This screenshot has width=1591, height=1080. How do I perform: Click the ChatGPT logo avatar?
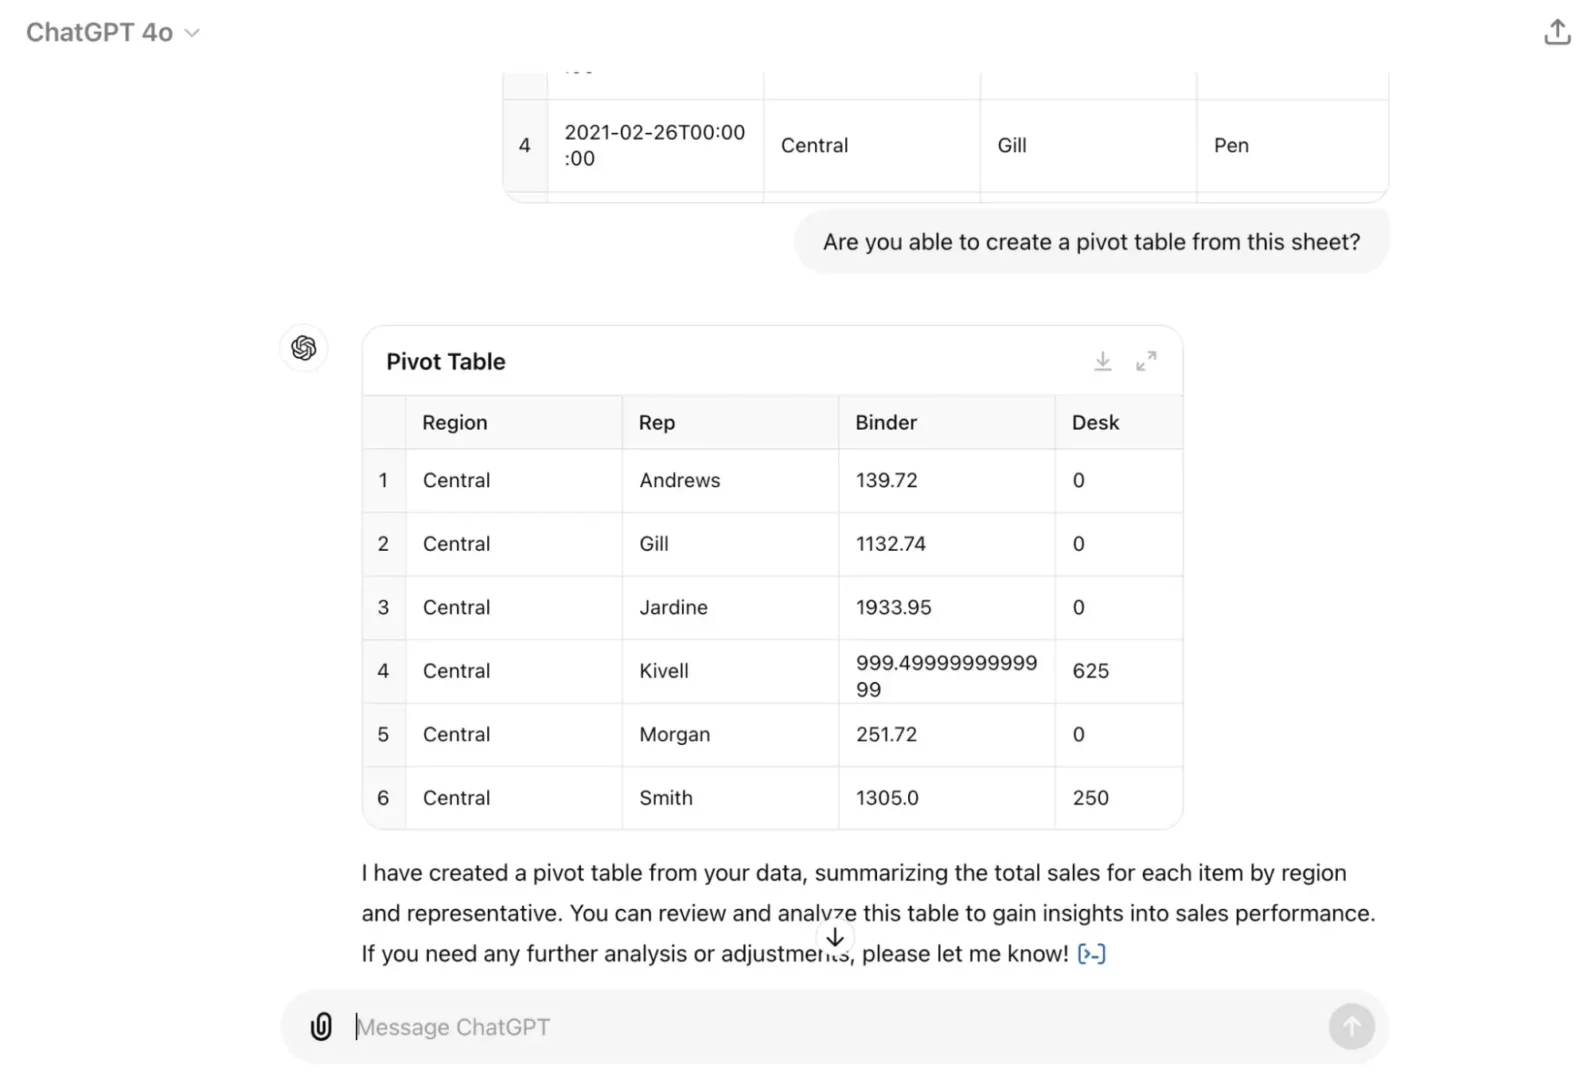point(304,348)
